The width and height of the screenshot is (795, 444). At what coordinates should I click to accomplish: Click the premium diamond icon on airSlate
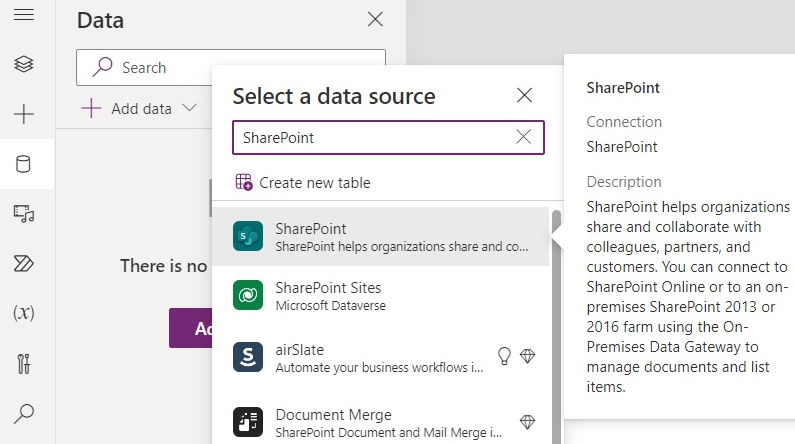click(527, 356)
